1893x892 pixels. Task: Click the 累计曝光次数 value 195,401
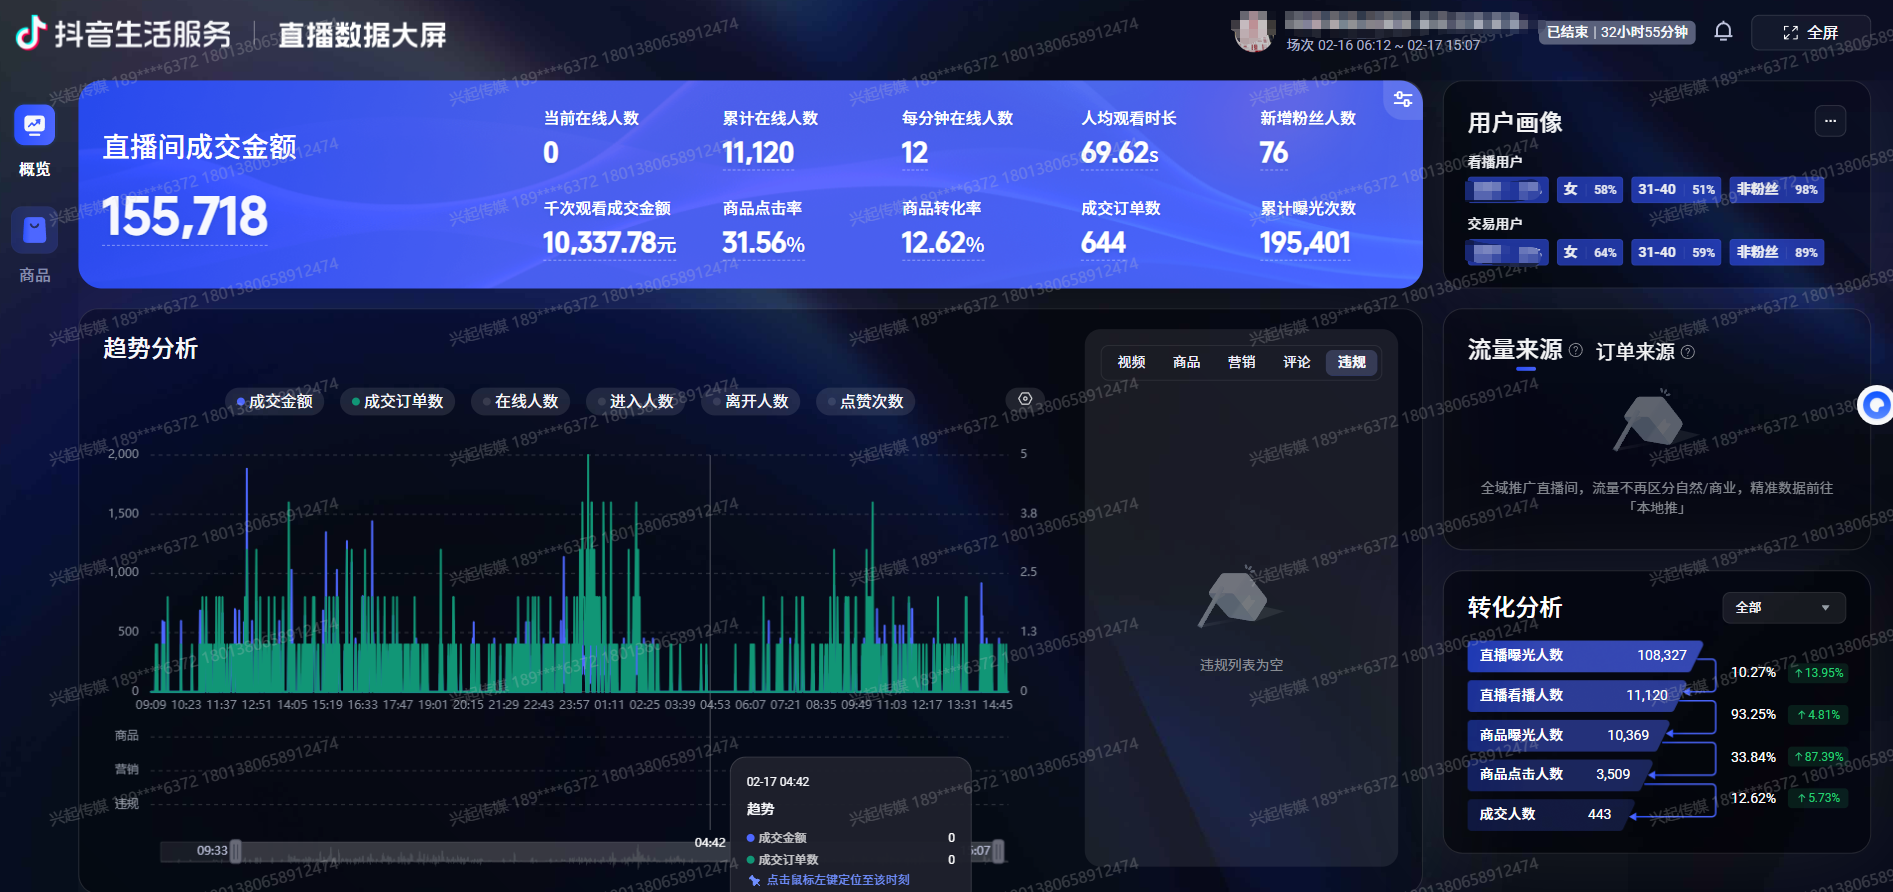pos(1305,243)
